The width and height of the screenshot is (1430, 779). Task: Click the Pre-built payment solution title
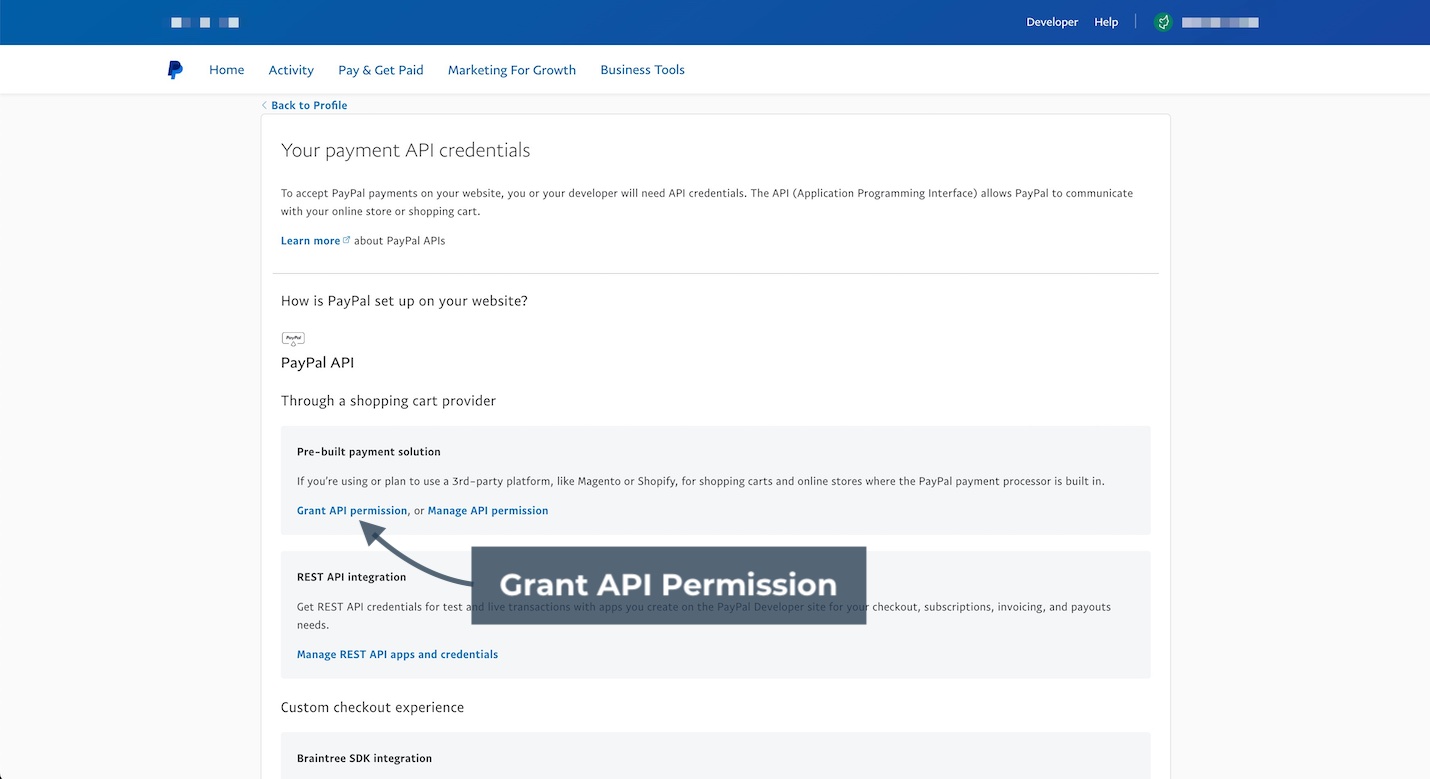(x=369, y=452)
